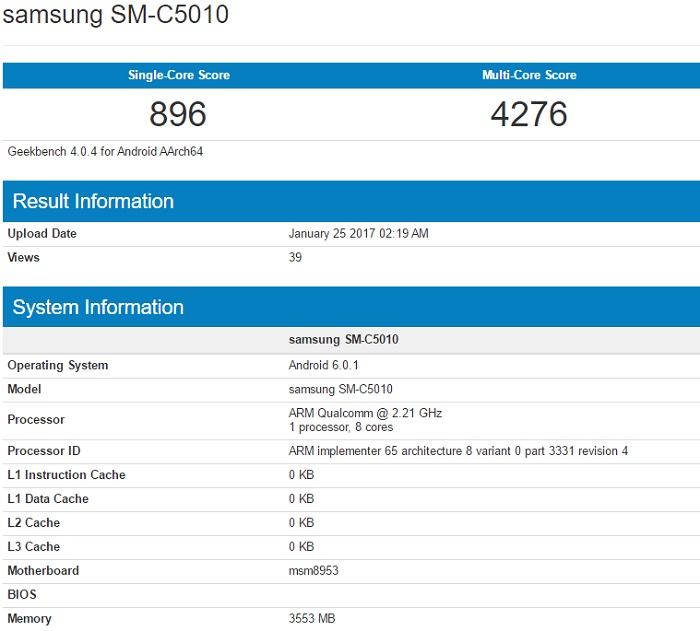This screenshot has height=631, width=700.
Task: Click the single-core score value 896
Action: [x=178, y=114]
